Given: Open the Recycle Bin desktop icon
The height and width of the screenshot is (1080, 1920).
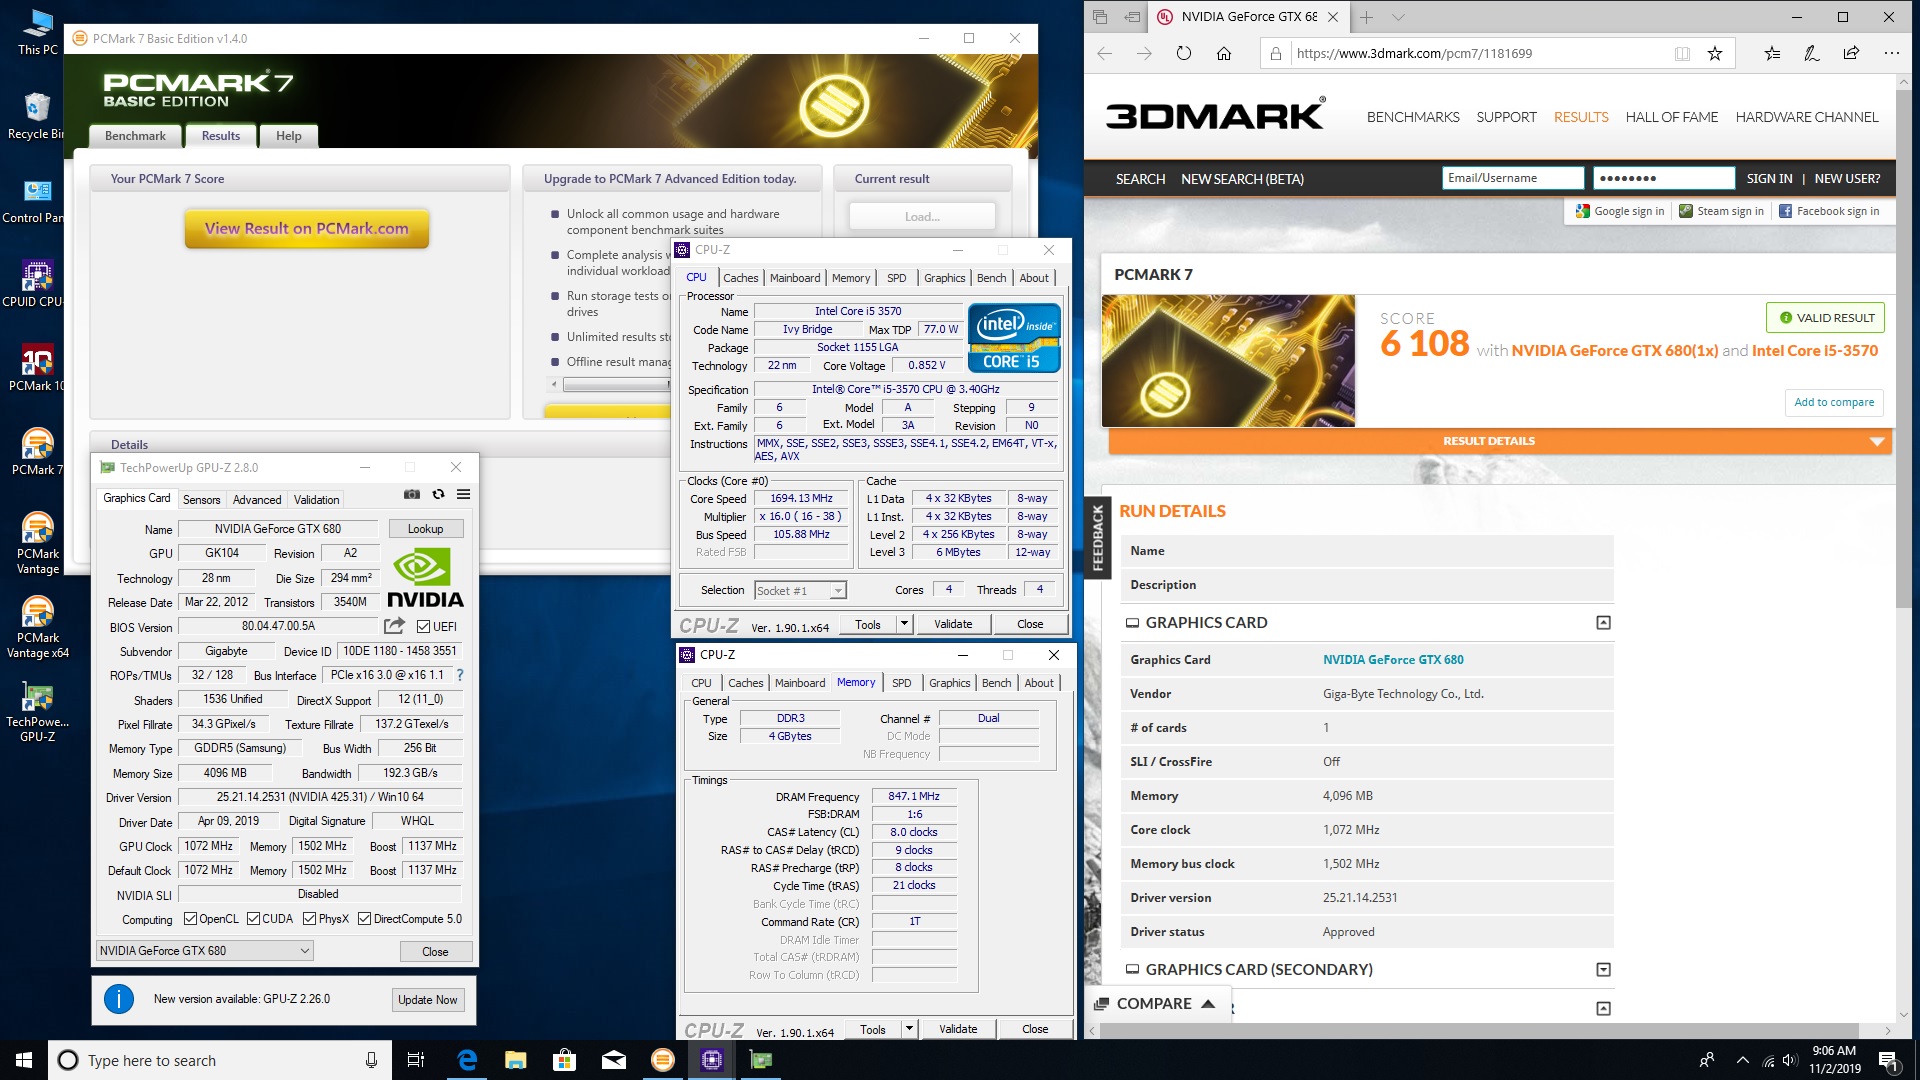Looking at the screenshot, I should point(37,116).
